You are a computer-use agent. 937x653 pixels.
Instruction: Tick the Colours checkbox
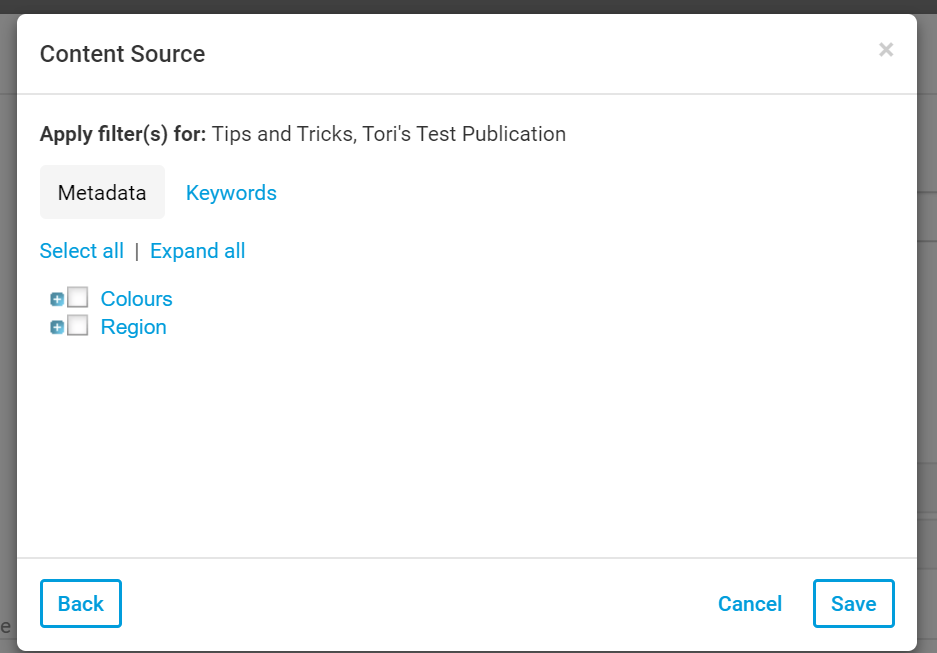pyautogui.click(x=78, y=298)
